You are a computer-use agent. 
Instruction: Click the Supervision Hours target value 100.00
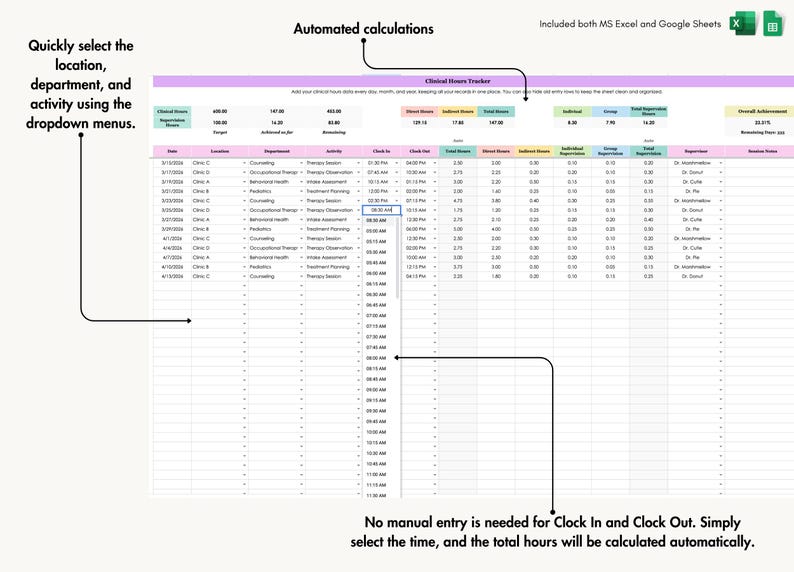point(220,122)
